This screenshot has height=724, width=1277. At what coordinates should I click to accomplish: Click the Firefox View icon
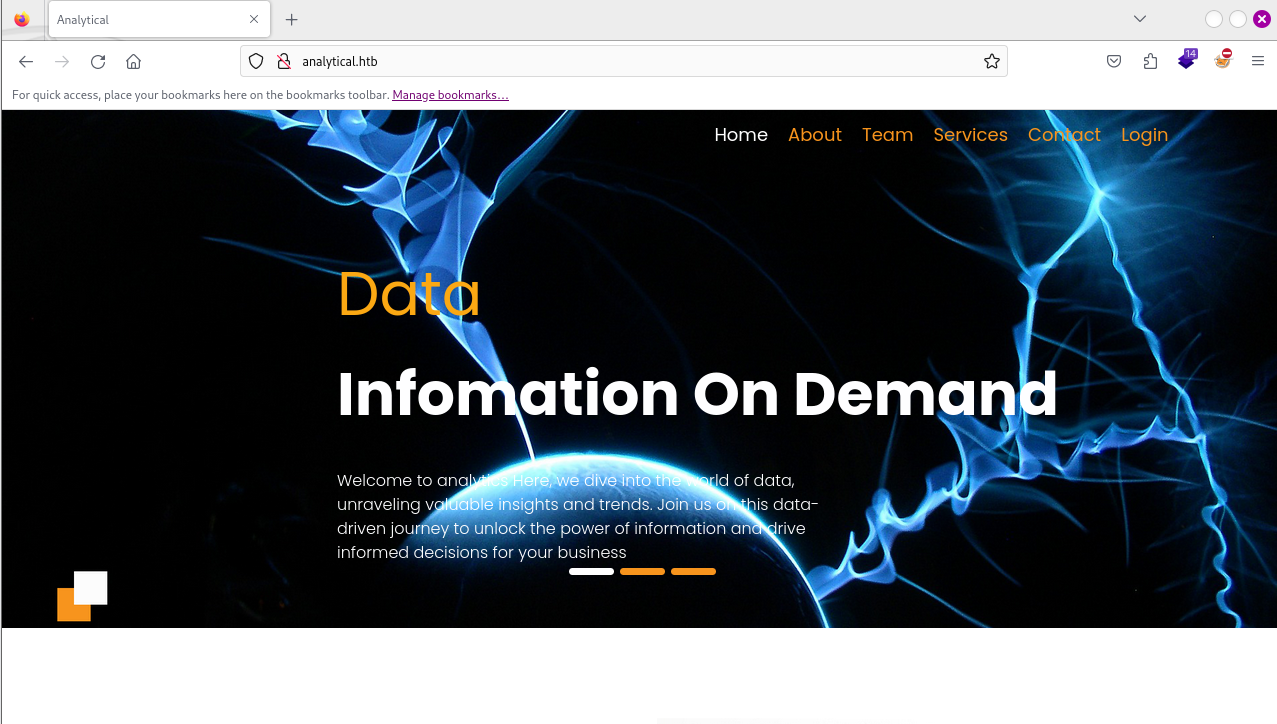click(x=22, y=19)
